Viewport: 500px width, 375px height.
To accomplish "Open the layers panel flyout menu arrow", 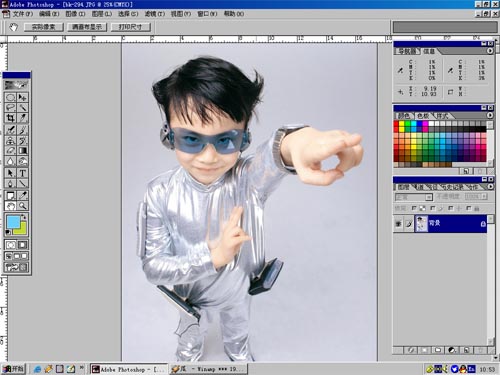I will click(490, 187).
